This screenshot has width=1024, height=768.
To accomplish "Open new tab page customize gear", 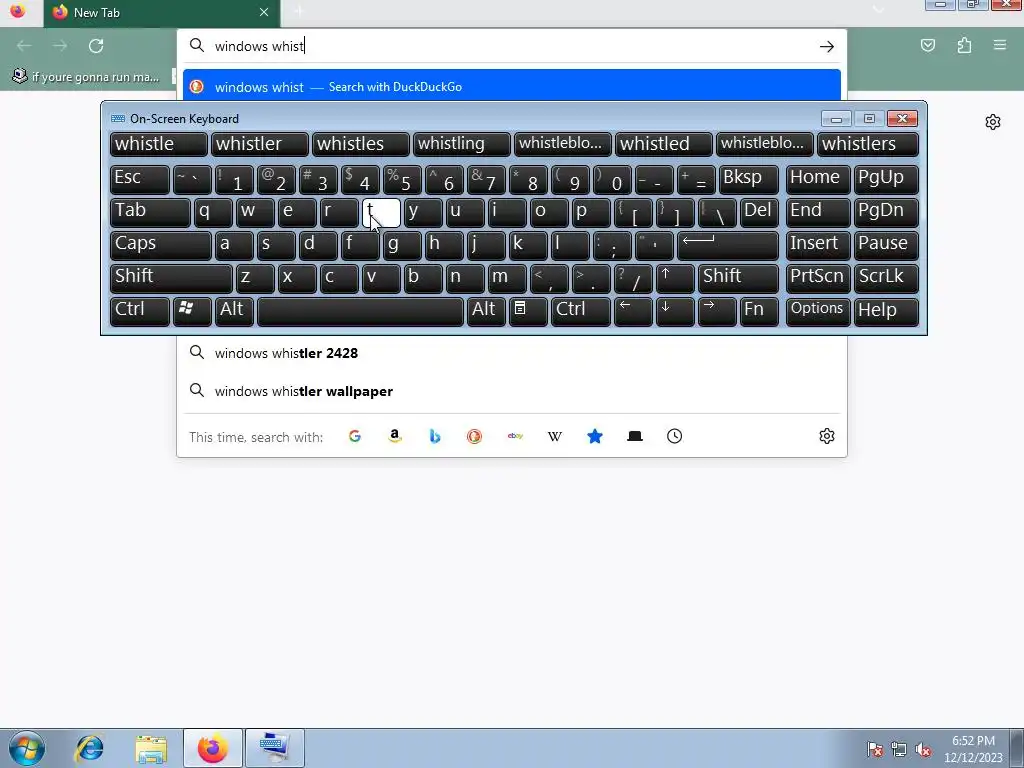I will click(x=993, y=122).
